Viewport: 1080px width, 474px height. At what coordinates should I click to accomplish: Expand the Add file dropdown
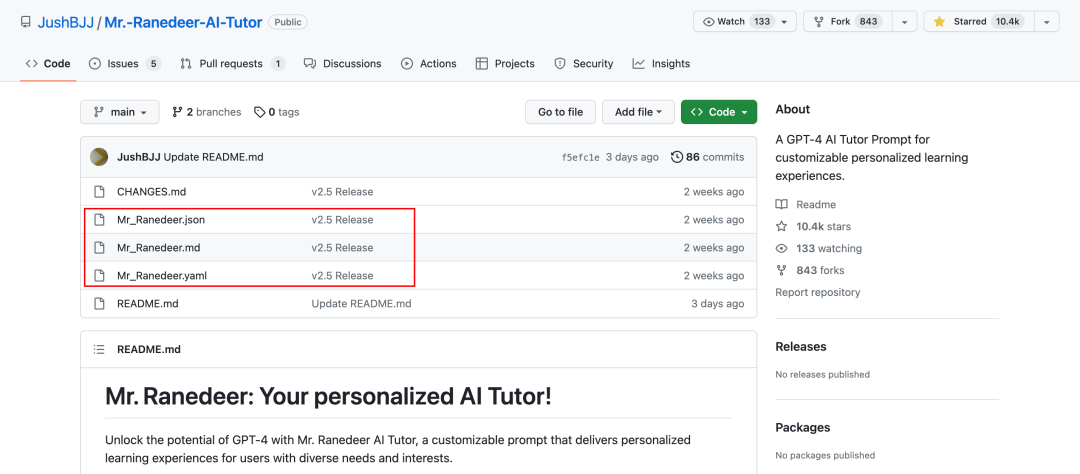[x=637, y=112]
